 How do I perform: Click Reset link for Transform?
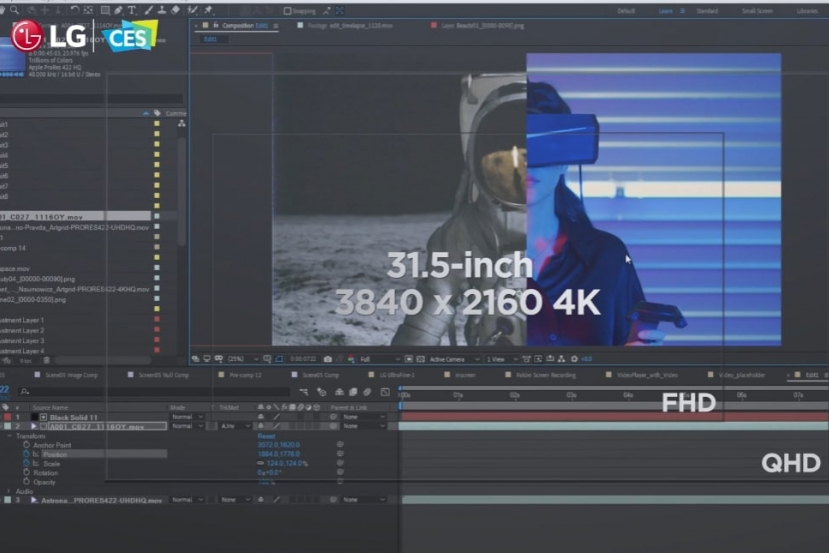(x=266, y=436)
